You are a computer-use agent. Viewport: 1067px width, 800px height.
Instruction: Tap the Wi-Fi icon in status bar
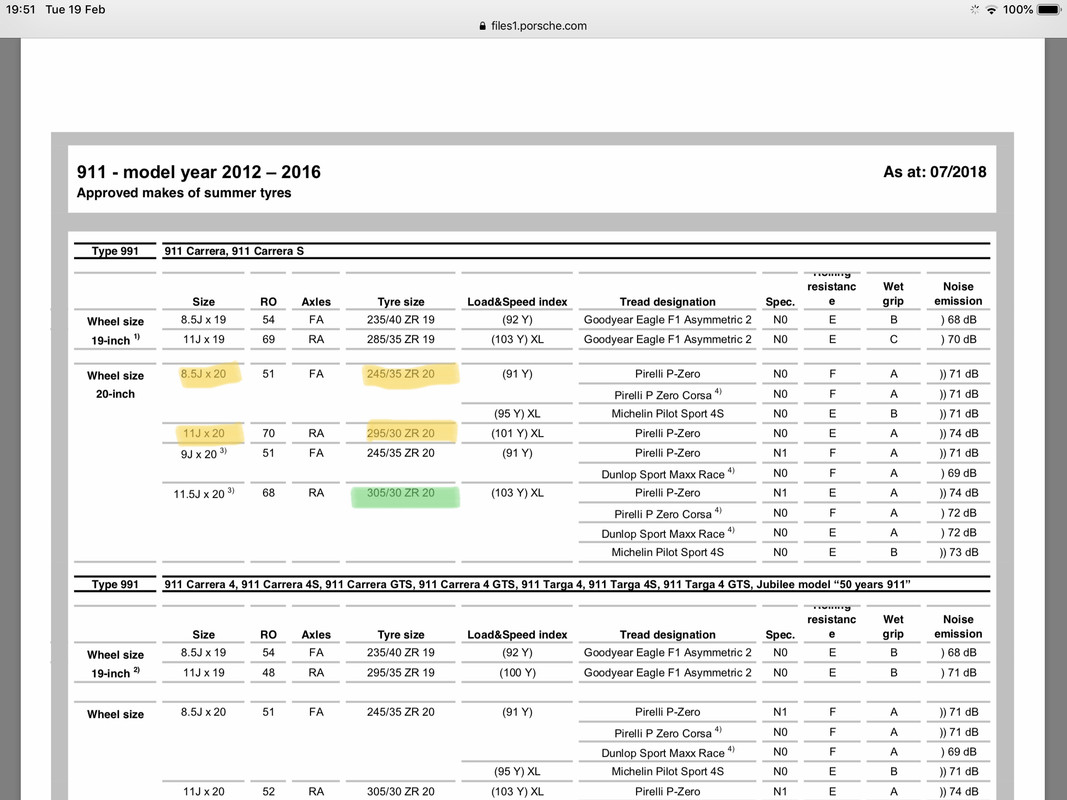991,10
